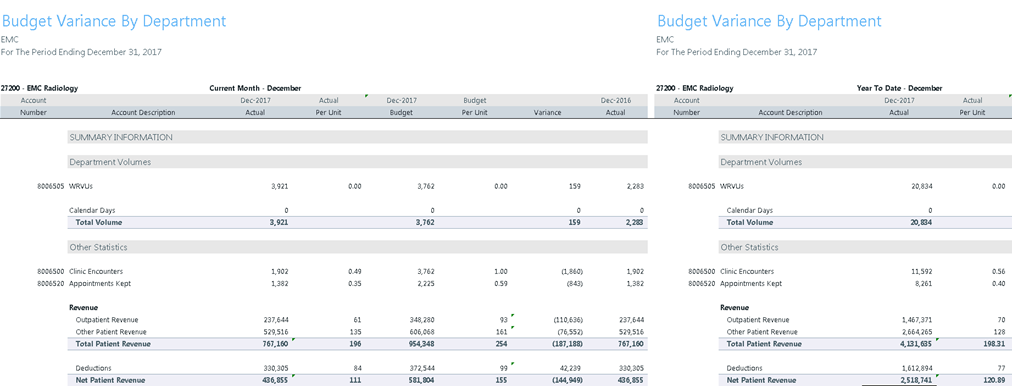
Task: Click the left Budget Variance By Department title
Action: (114, 21)
